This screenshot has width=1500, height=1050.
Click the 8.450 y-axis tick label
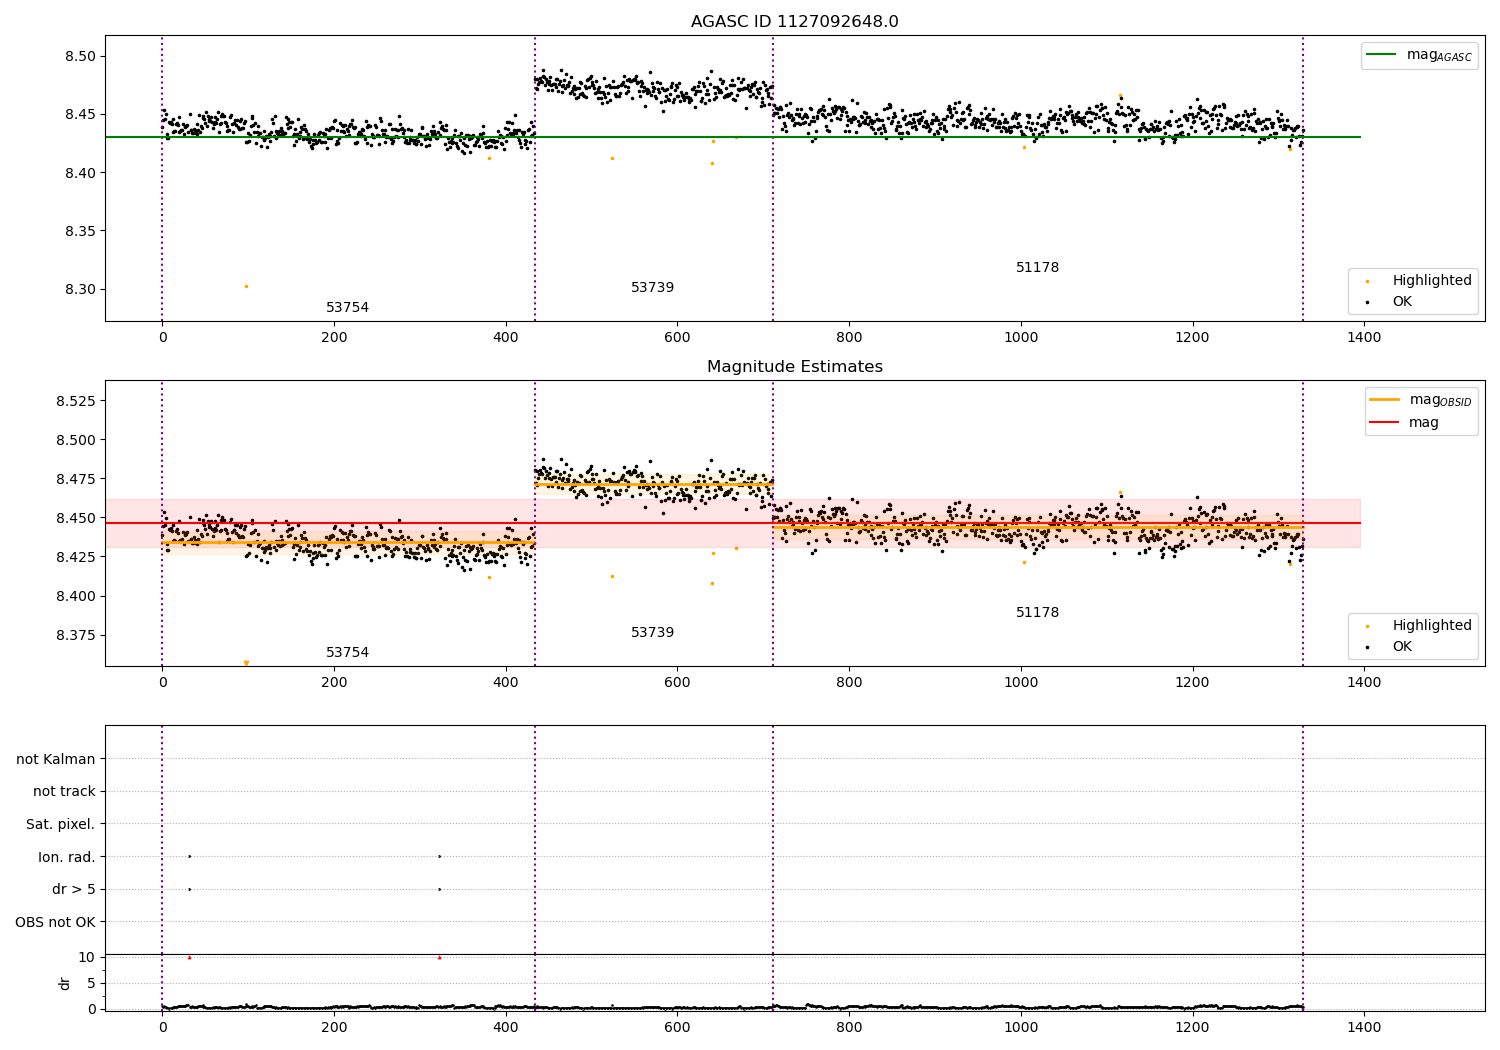77,518
